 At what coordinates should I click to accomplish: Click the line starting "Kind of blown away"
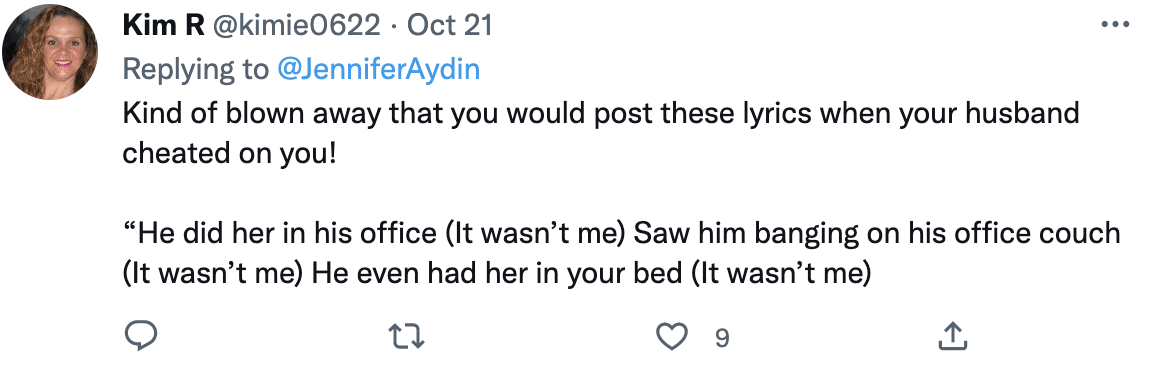click(x=601, y=113)
